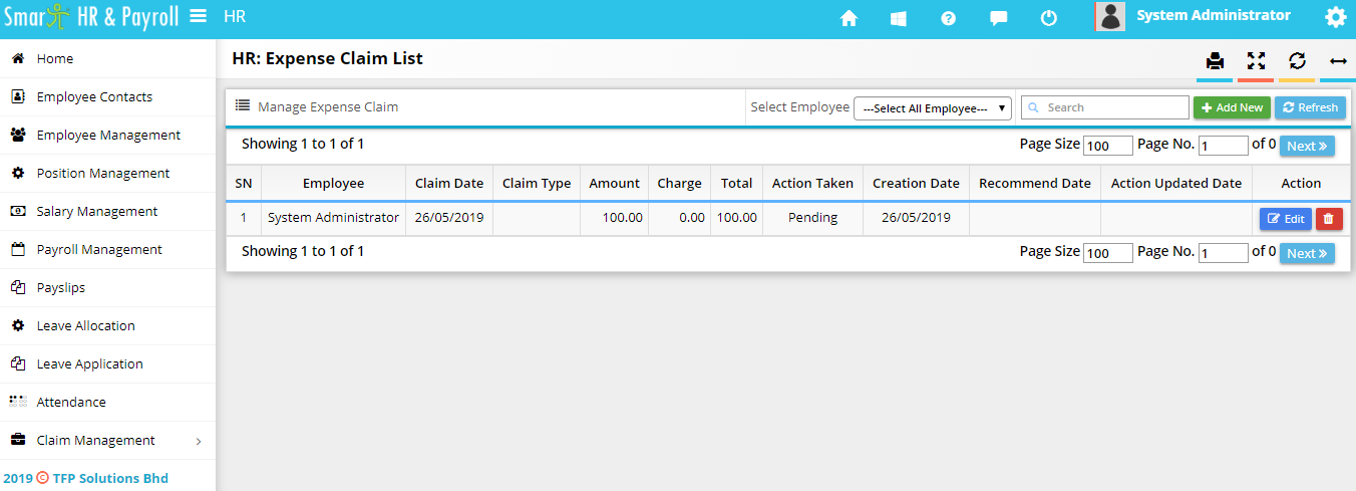This screenshot has width=1356, height=491.
Task: Print the expense claim list
Action: (1215, 61)
